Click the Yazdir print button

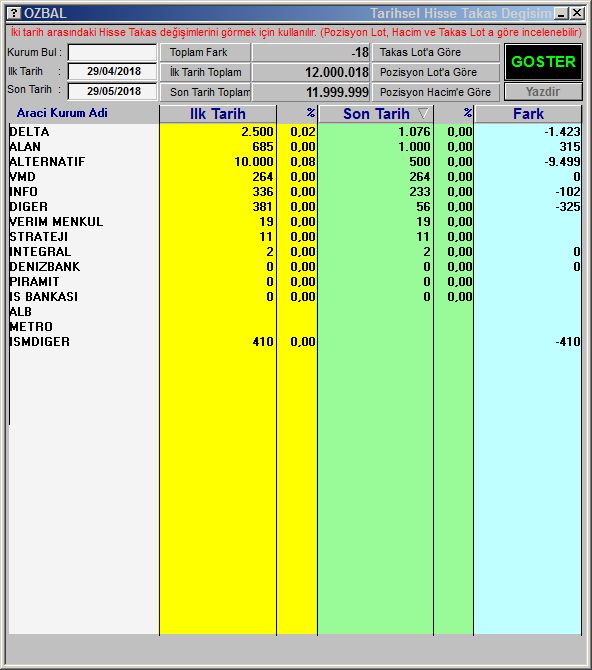coord(543,92)
